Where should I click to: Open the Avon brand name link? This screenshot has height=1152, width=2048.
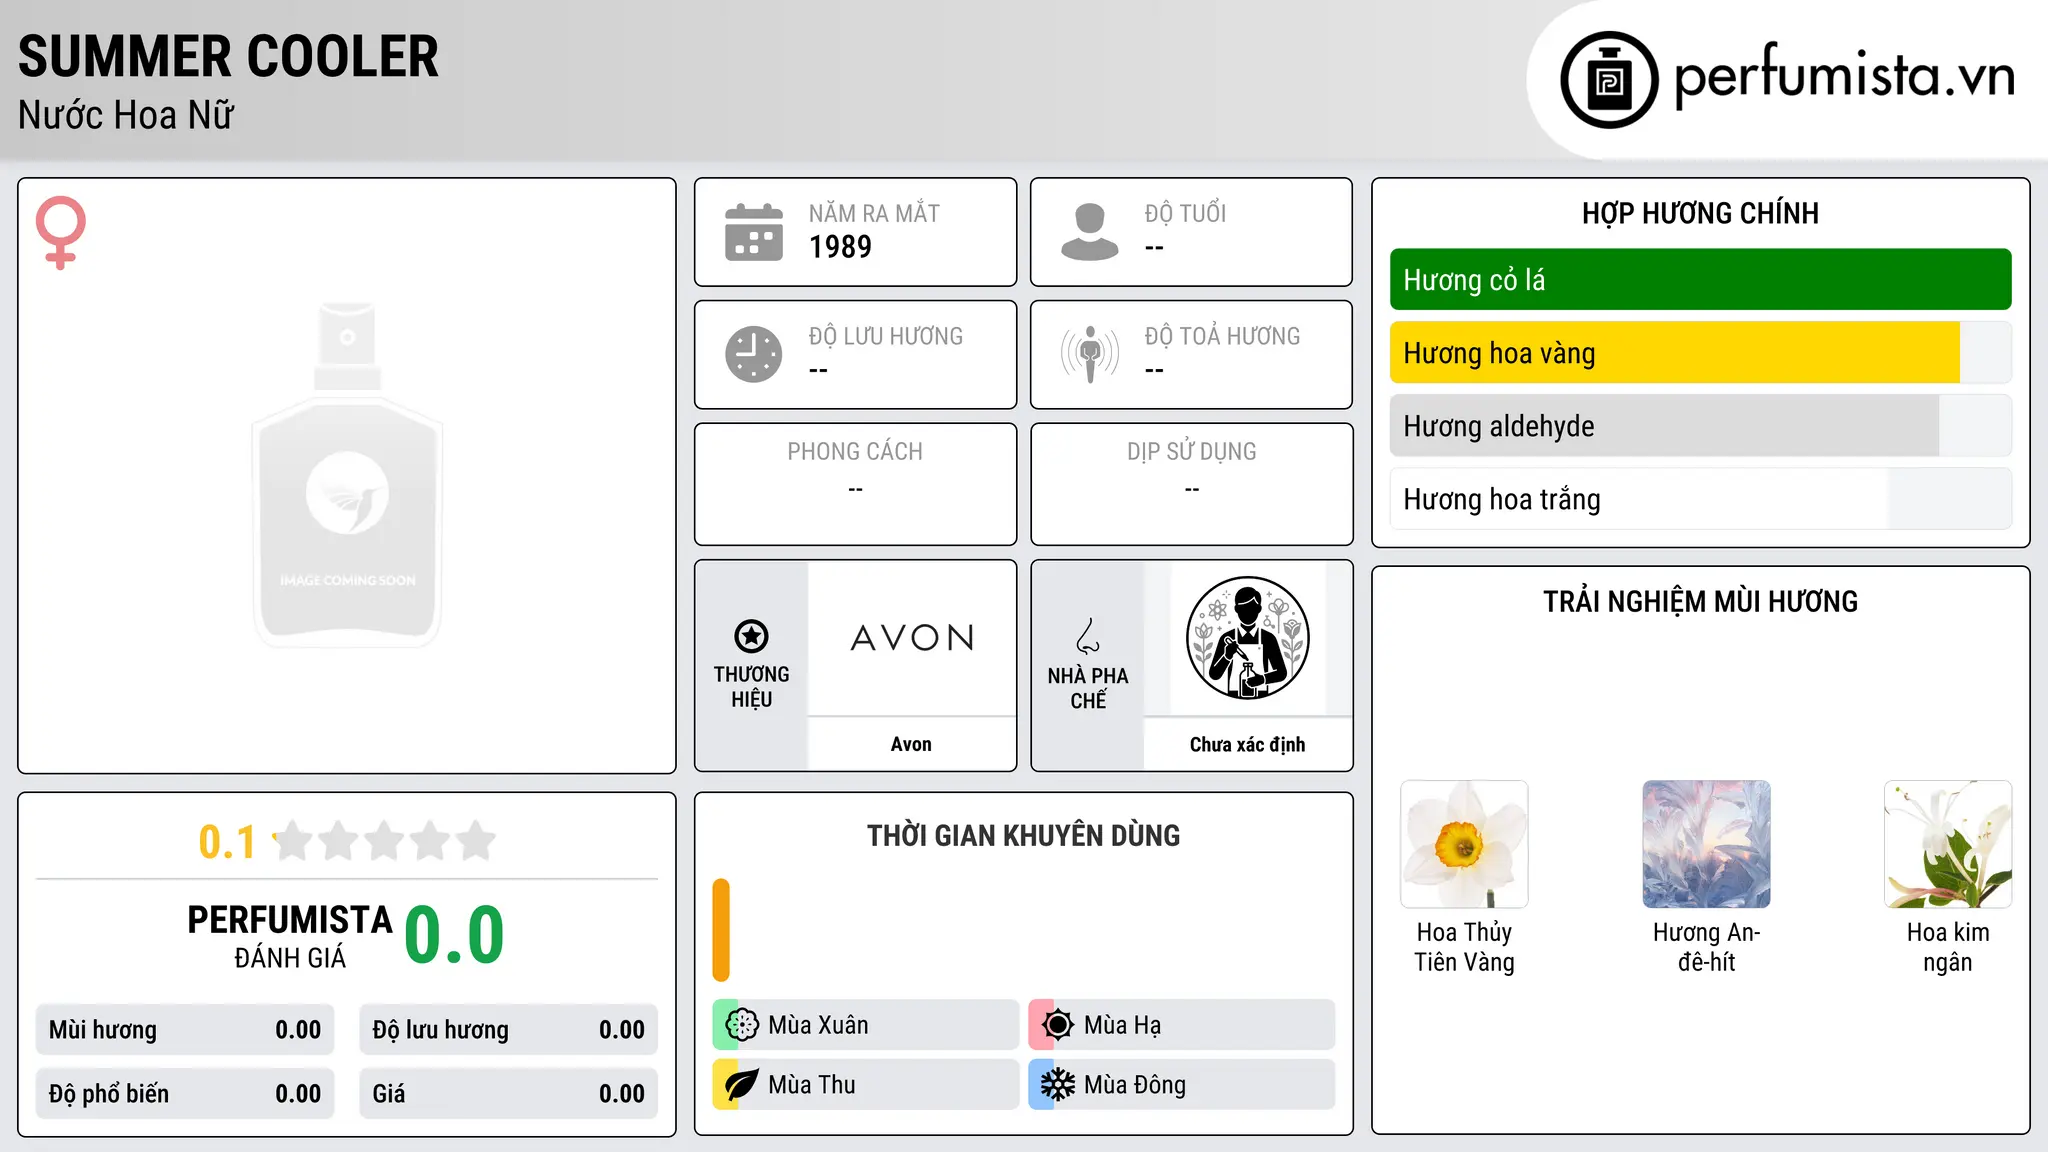click(x=911, y=744)
